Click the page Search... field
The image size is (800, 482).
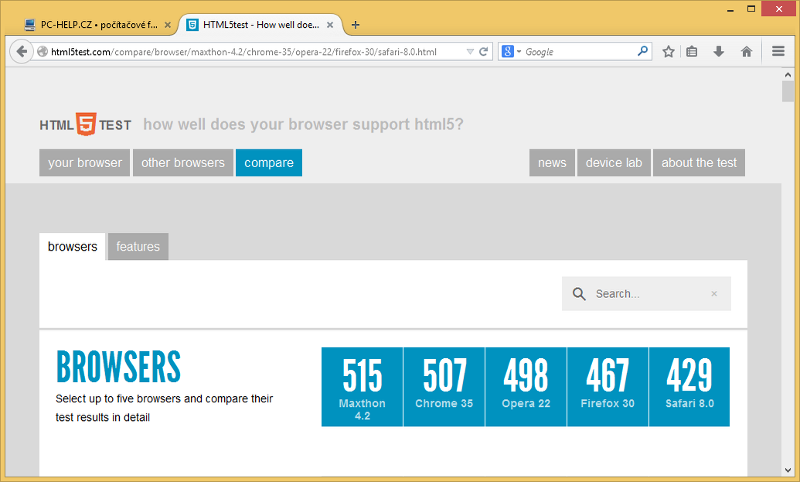point(646,294)
